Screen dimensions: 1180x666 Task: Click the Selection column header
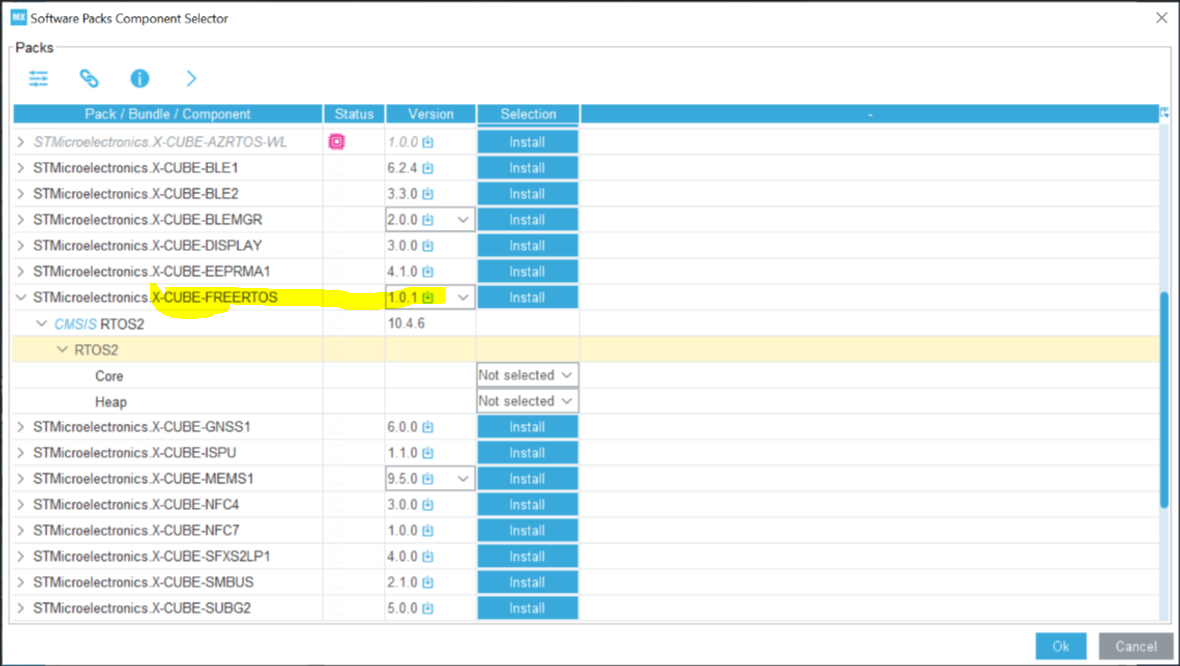pyautogui.click(x=527, y=113)
